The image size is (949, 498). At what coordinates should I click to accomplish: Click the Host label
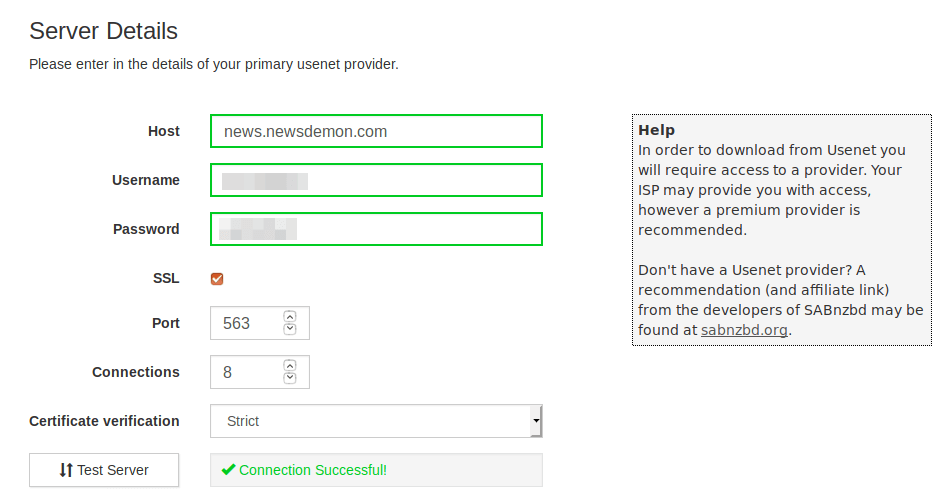(164, 131)
